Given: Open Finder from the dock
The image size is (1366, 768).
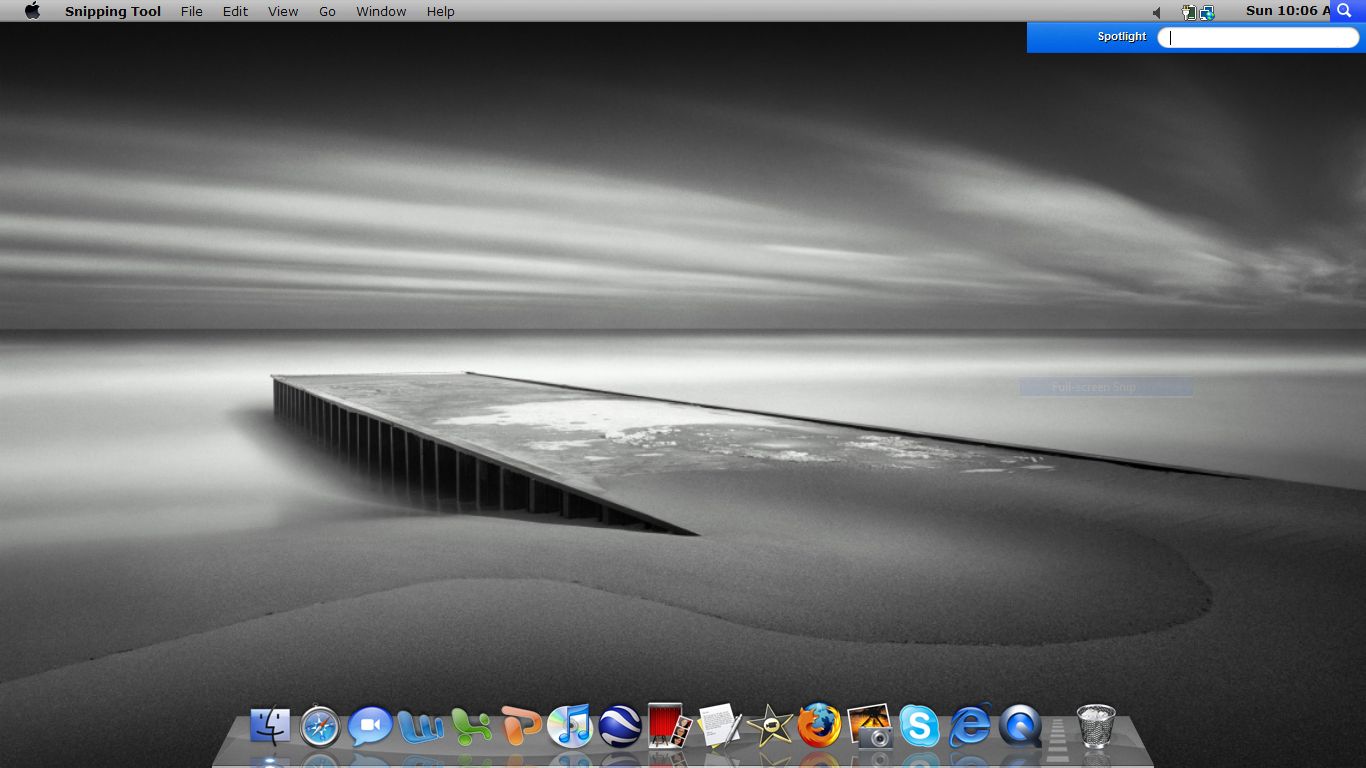Looking at the screenshot, I should pyautogui.click(x=270, y=726).
